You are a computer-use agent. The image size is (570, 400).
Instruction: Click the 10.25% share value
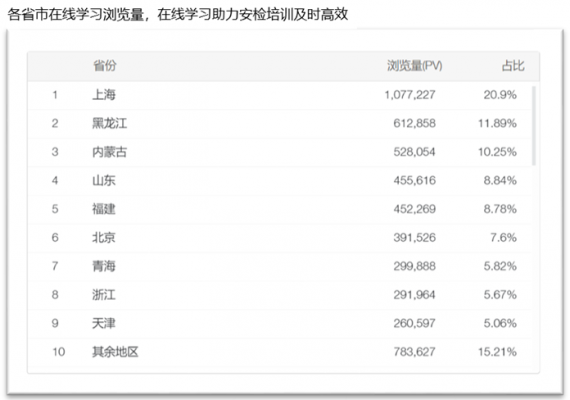click(x=497, y=152)
